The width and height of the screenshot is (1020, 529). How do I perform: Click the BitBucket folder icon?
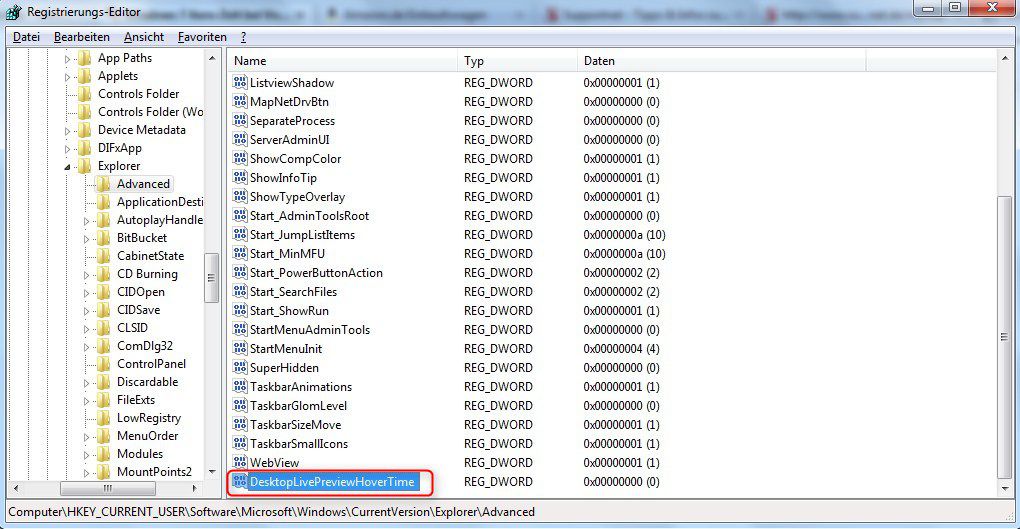coord(104,238)
